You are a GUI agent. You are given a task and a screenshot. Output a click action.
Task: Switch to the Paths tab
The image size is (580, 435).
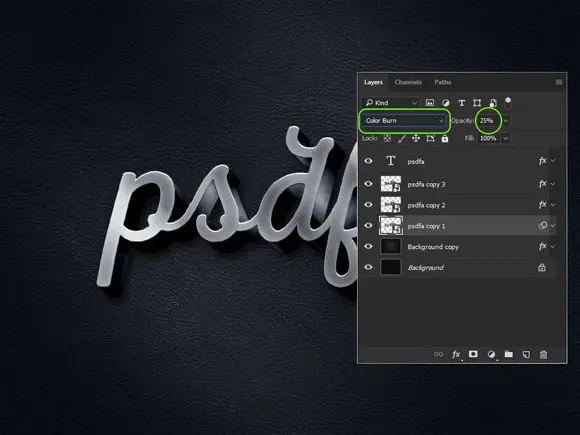(x=443, y=82)
